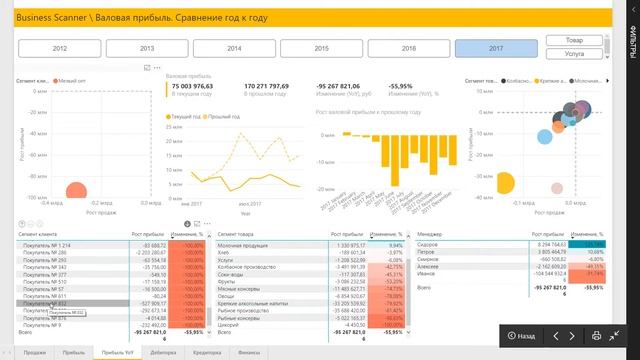This screenshot has height=360, width=640.
Task: Click the 75 003 976,63 current year card
Action: (x=192, y=90)
